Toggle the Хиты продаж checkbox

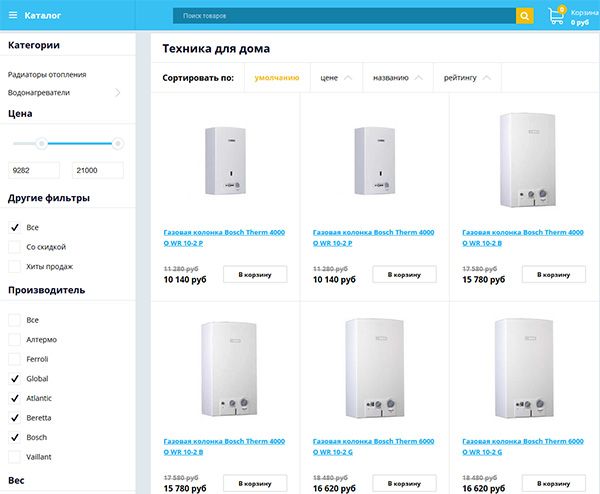[x=15, y=266]
